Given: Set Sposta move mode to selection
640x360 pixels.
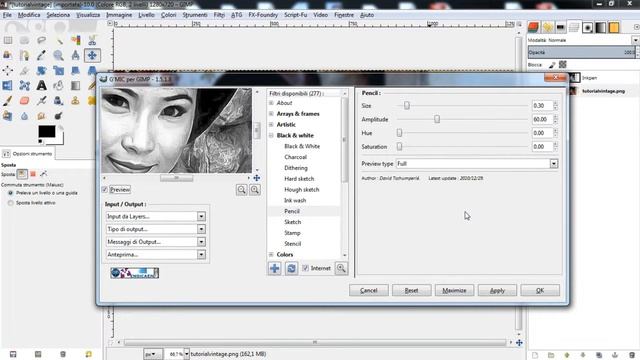Looking at the screenshot, I should coord(33,174).
